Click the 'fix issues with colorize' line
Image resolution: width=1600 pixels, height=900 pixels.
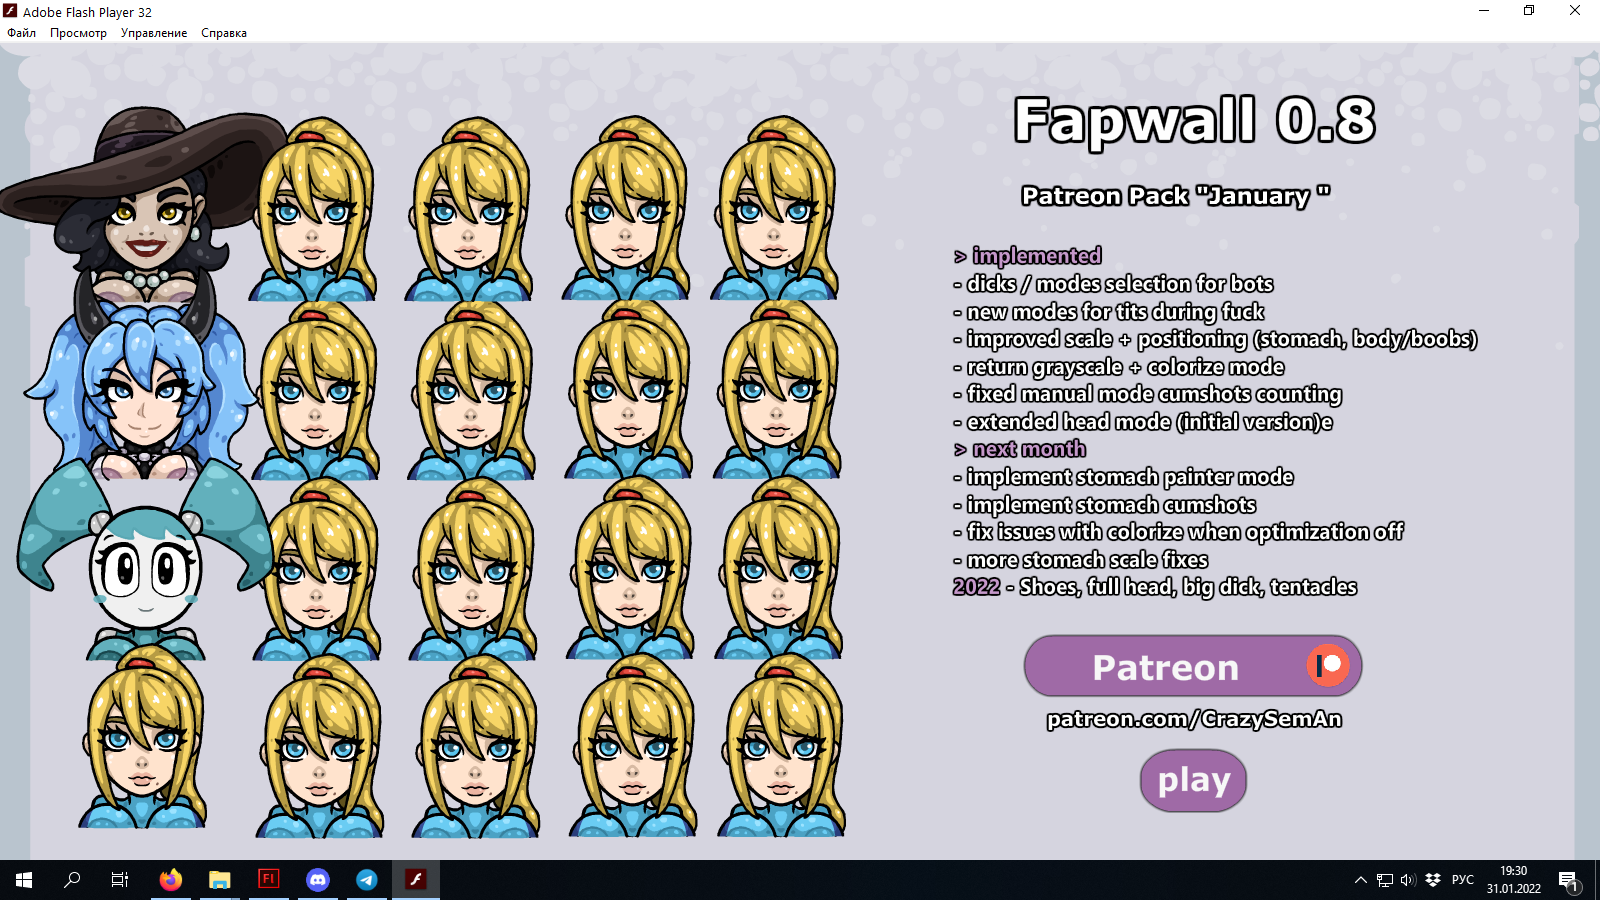(x=1178, y=532)
